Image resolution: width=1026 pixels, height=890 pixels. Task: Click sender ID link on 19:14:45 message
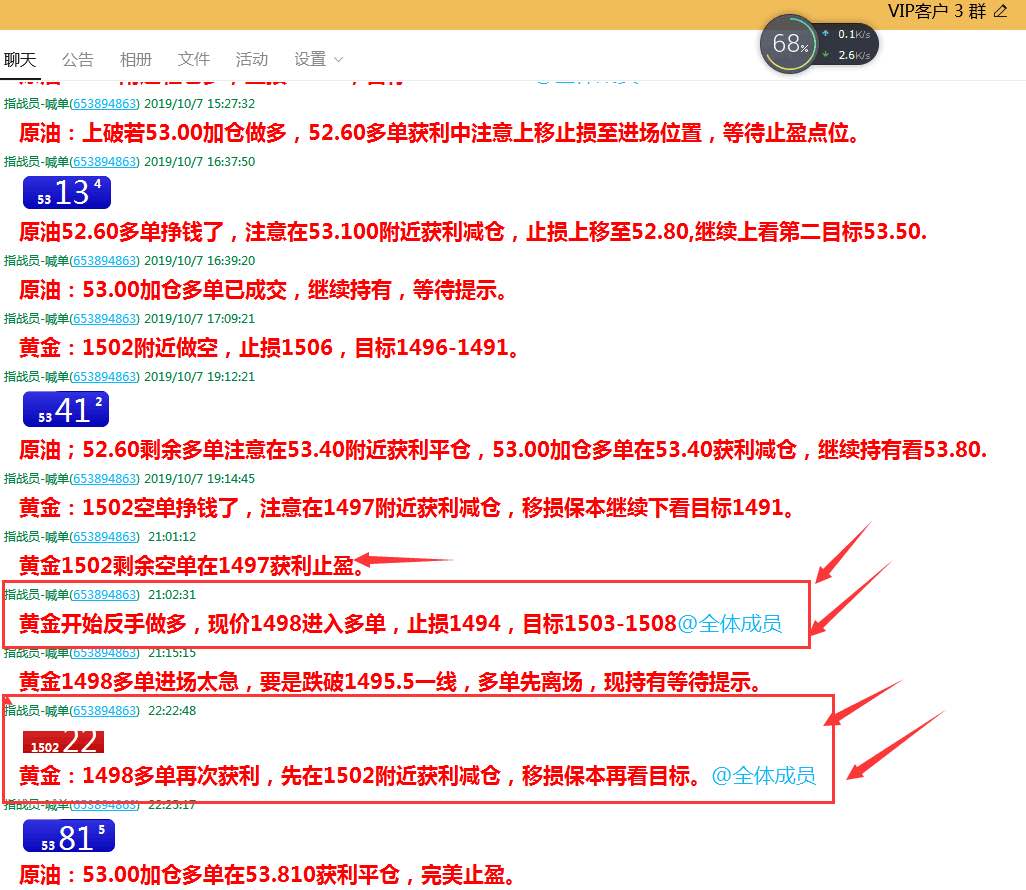point(105,478)
